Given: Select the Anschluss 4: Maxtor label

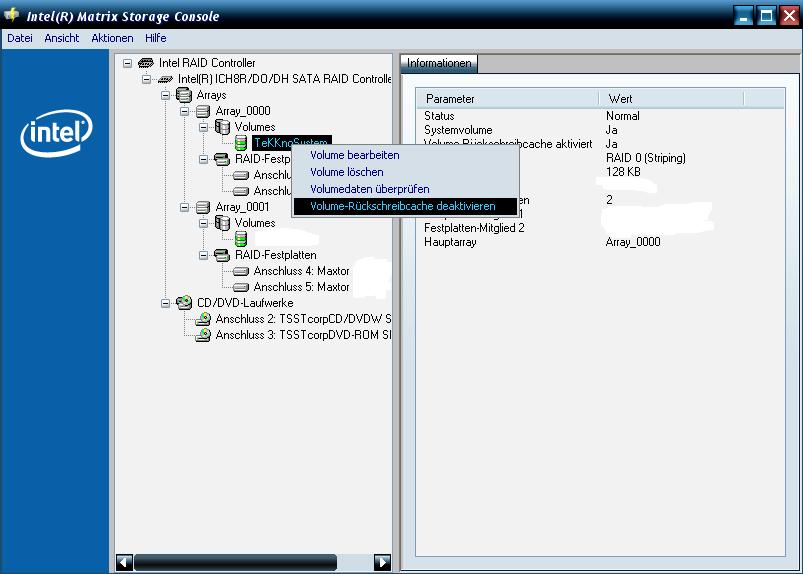Looking at the screenshot, I should [x=301, y=271].
